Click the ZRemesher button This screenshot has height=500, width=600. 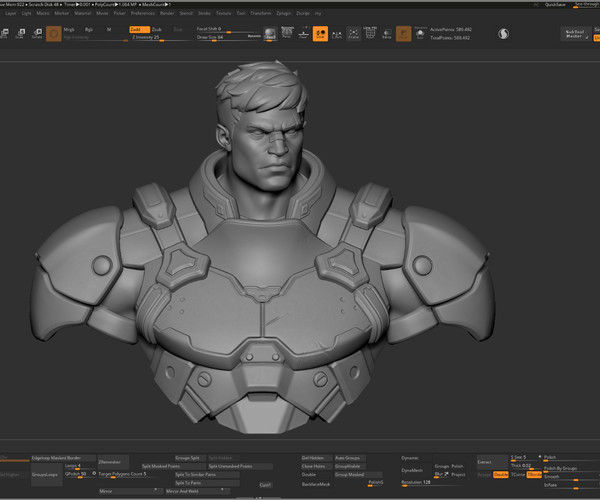click(113, 462)
